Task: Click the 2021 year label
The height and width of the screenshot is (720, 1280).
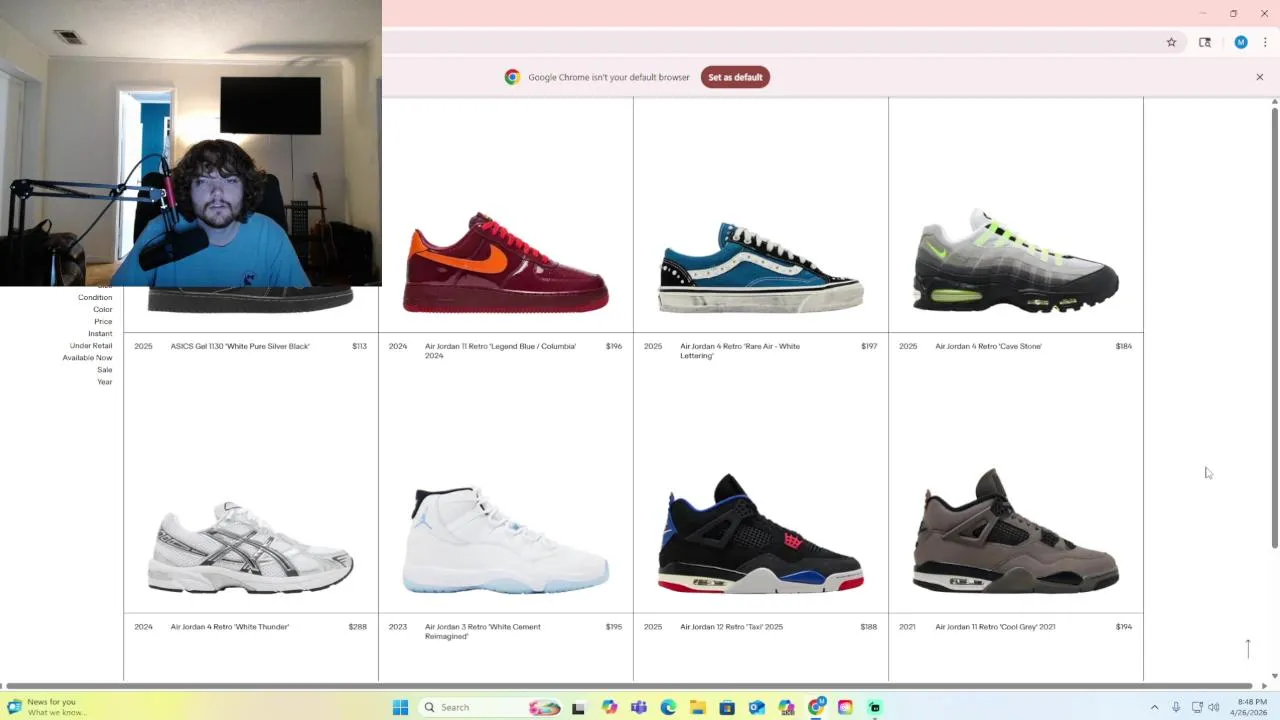Action: pyautogui.click(x=907, y=627)
